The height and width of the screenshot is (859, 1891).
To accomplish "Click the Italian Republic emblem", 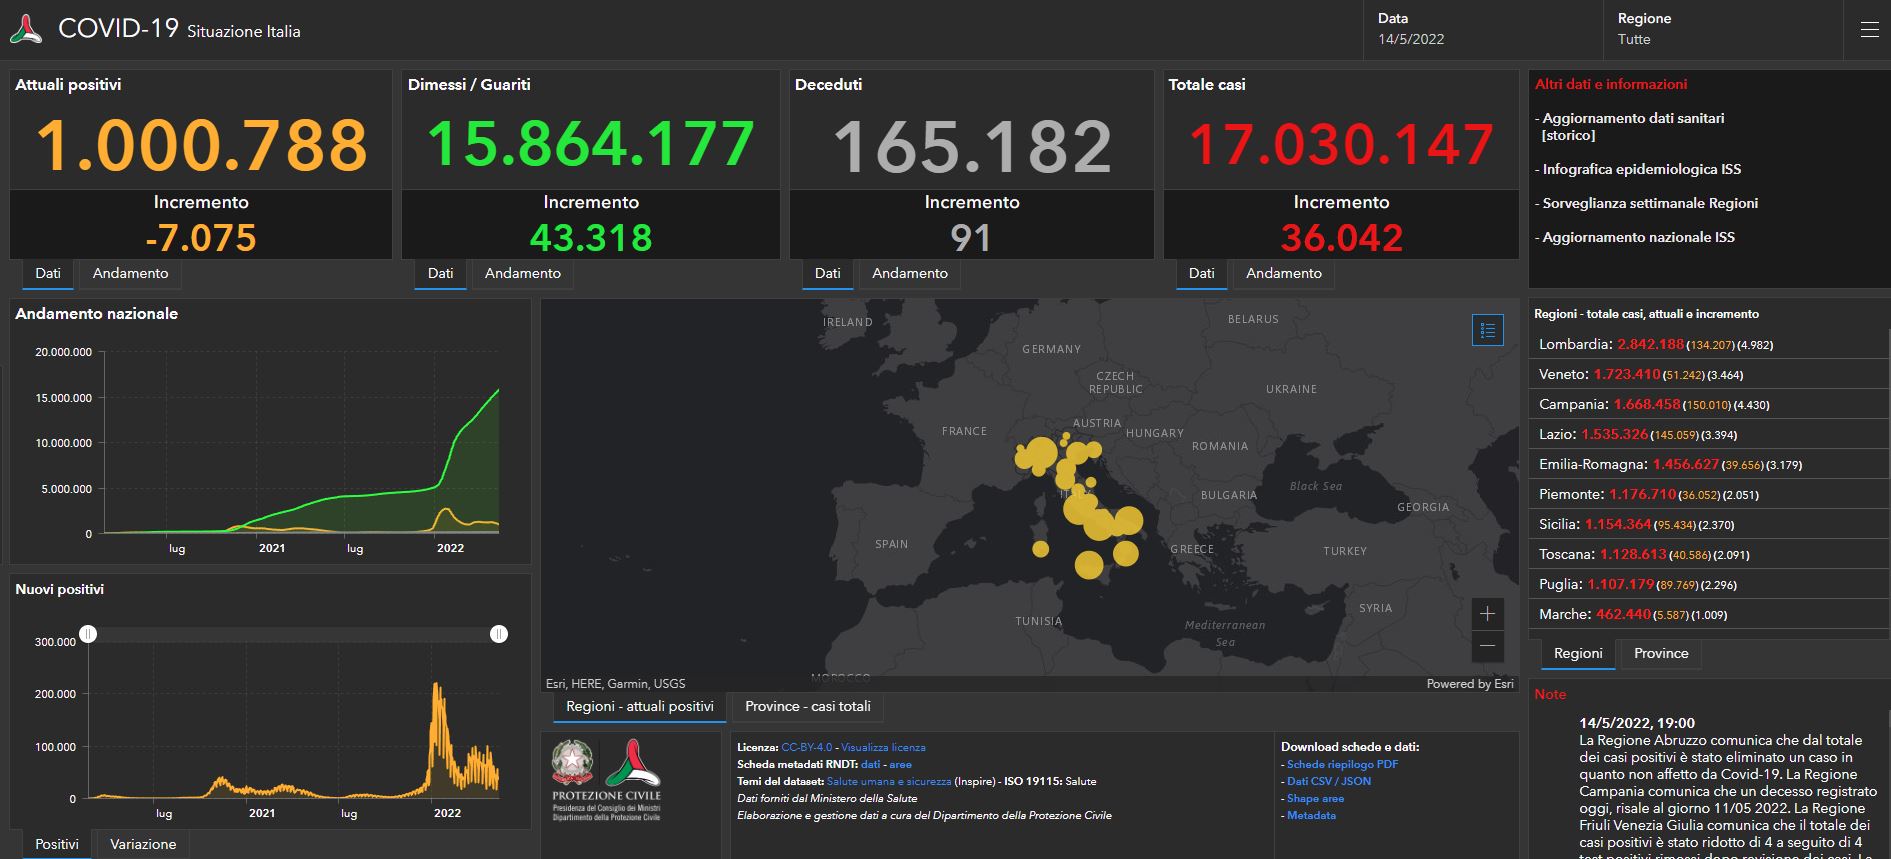I will 572,763.
